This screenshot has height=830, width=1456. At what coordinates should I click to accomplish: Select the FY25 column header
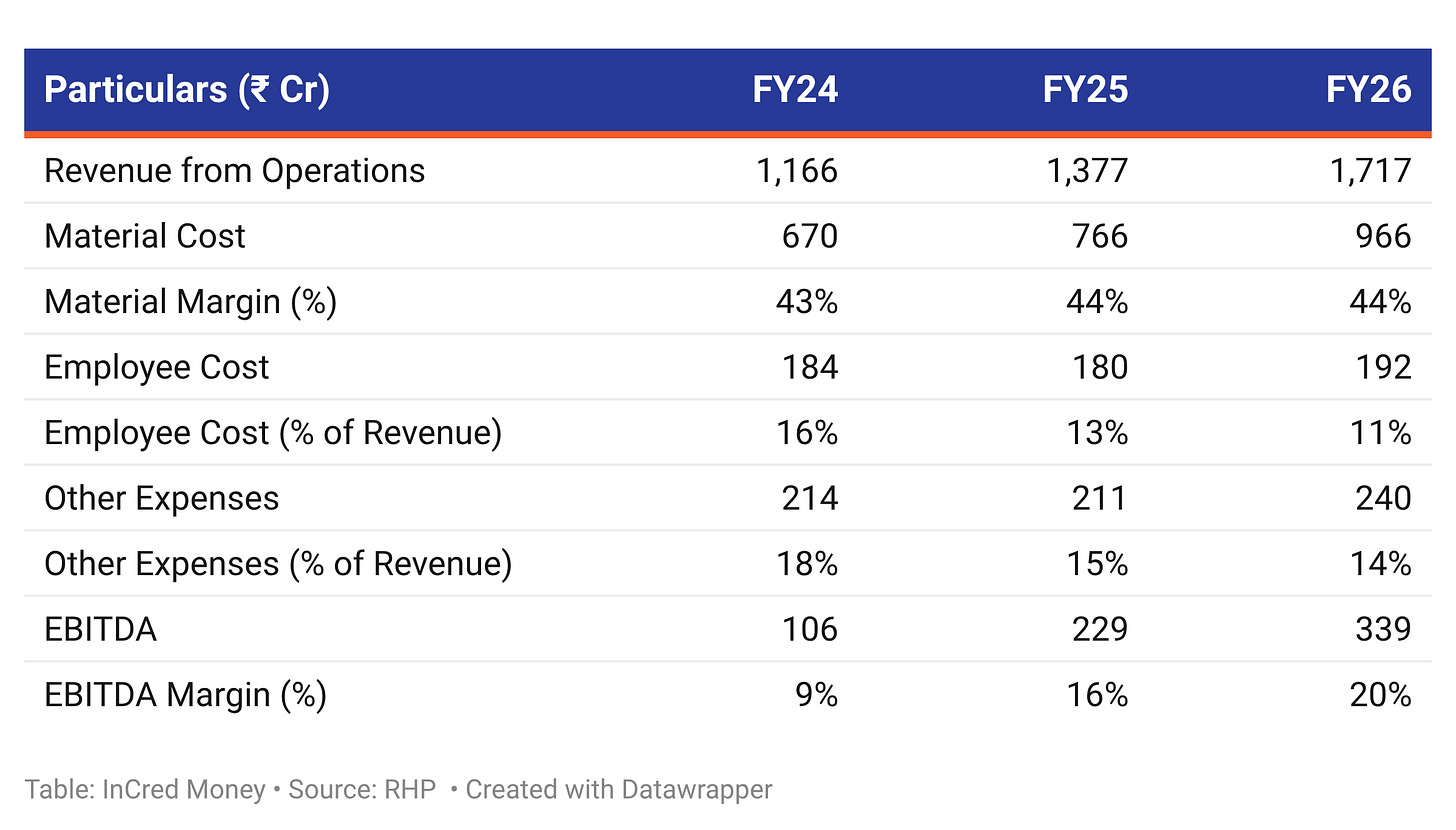[1085, 90]
